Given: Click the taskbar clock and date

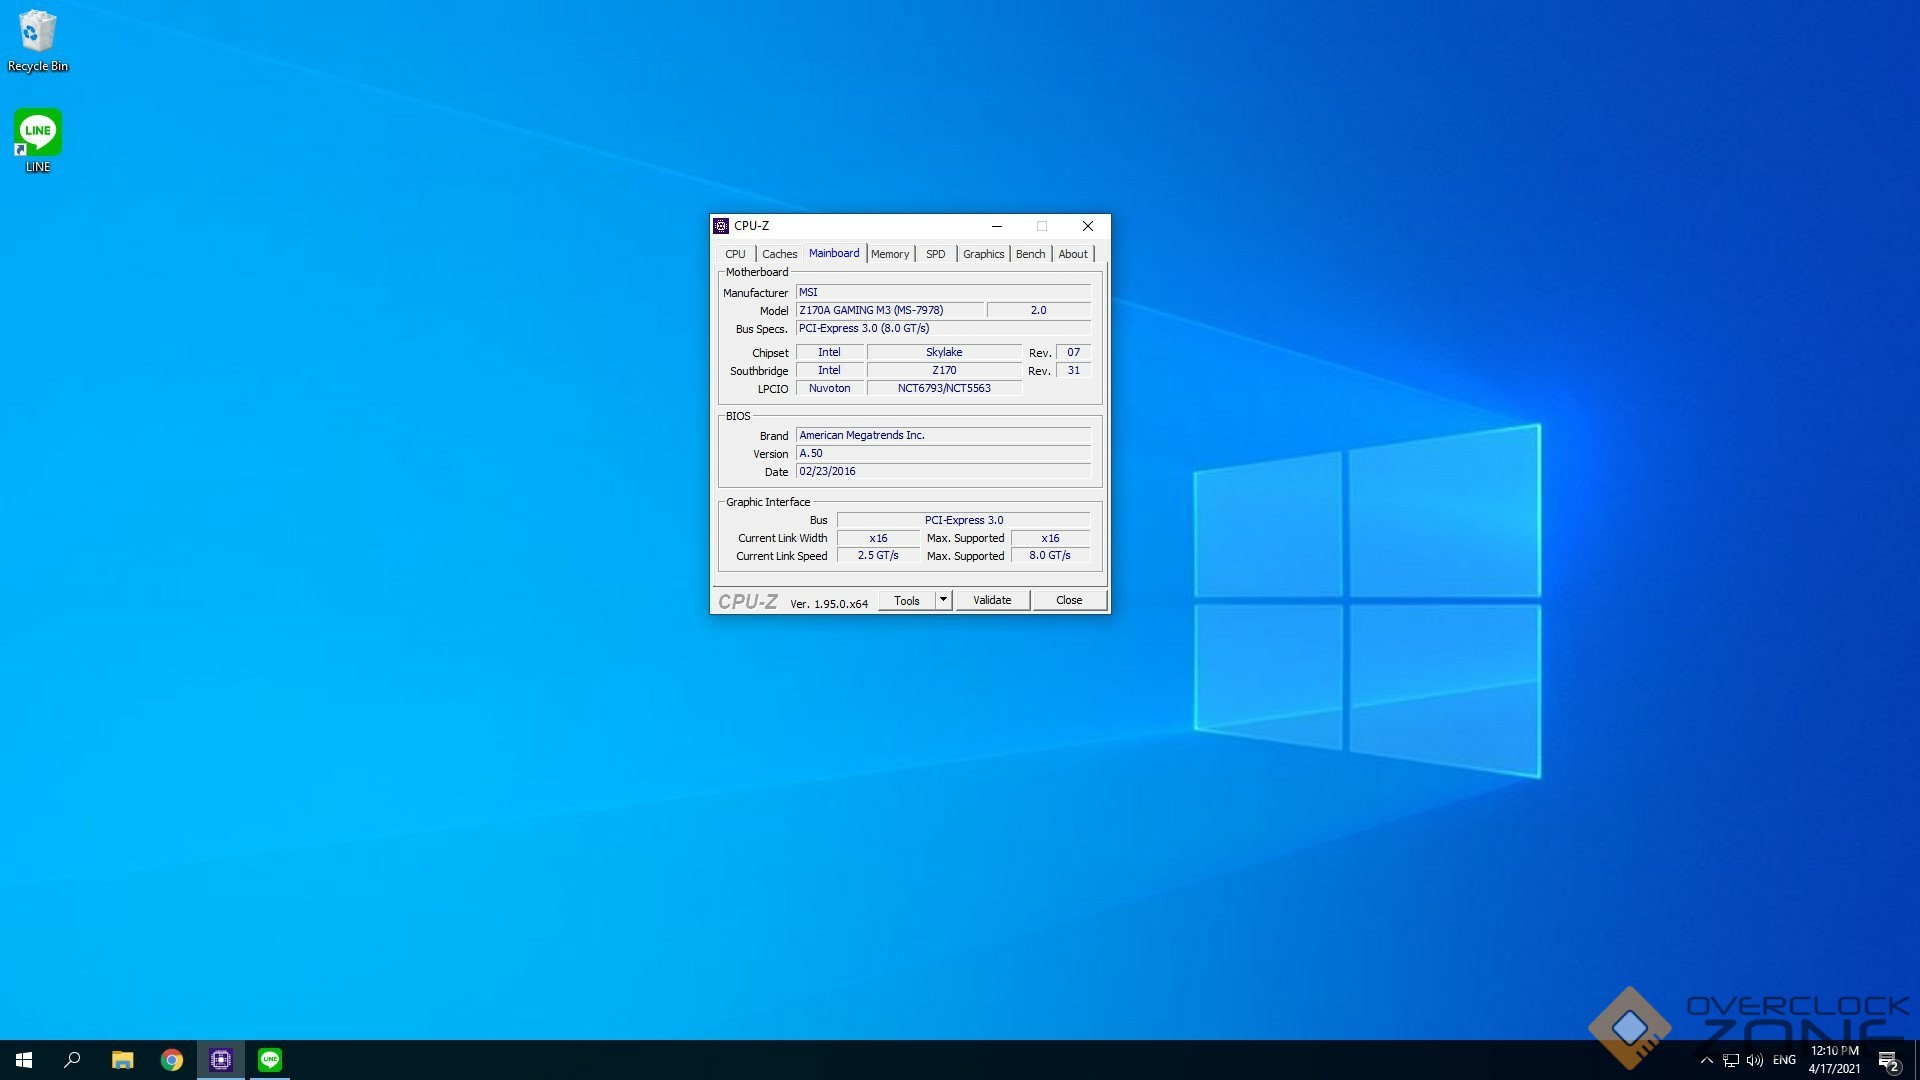Looking at the screenshot, I should coord(1834,1060).
